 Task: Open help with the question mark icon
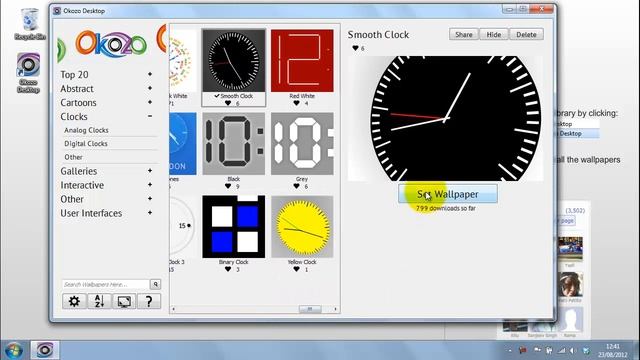click(x=149, y=301)
